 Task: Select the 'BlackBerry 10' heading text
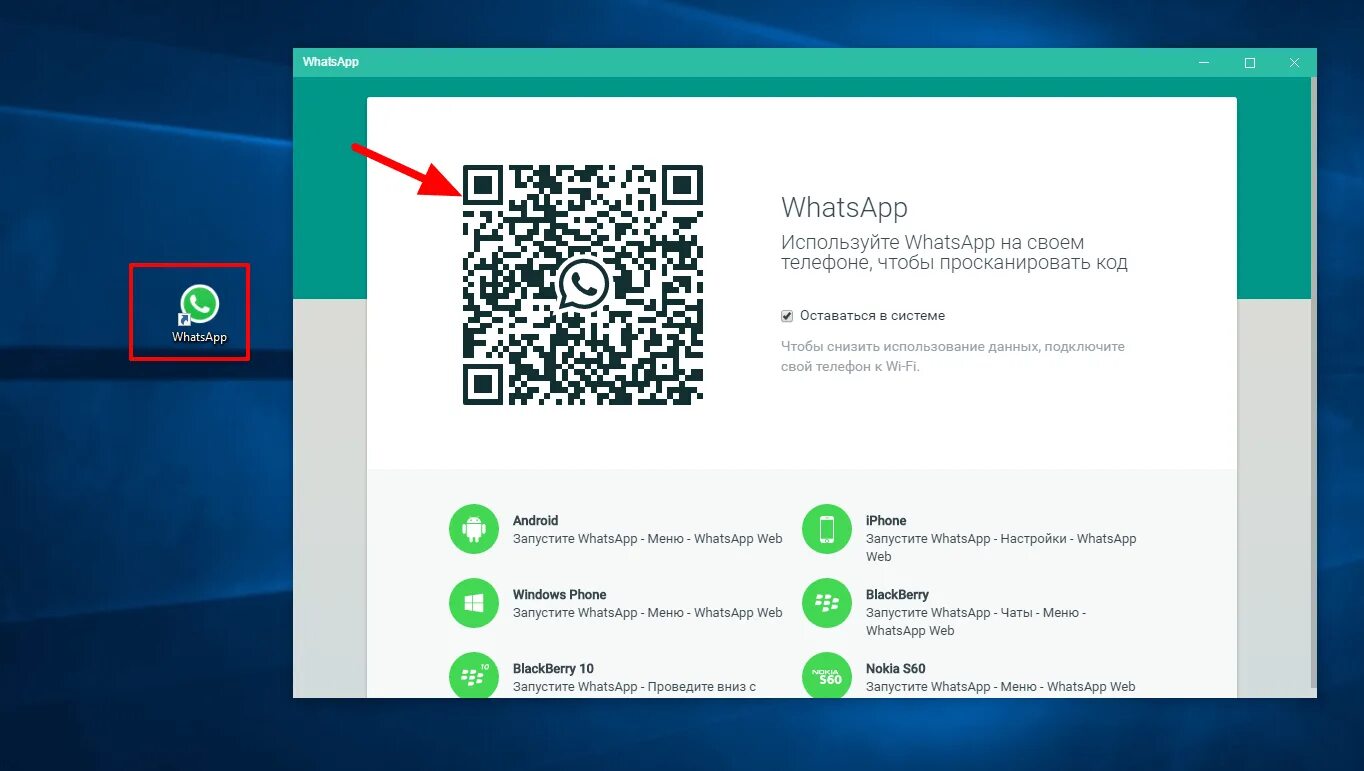click(553, 669)
